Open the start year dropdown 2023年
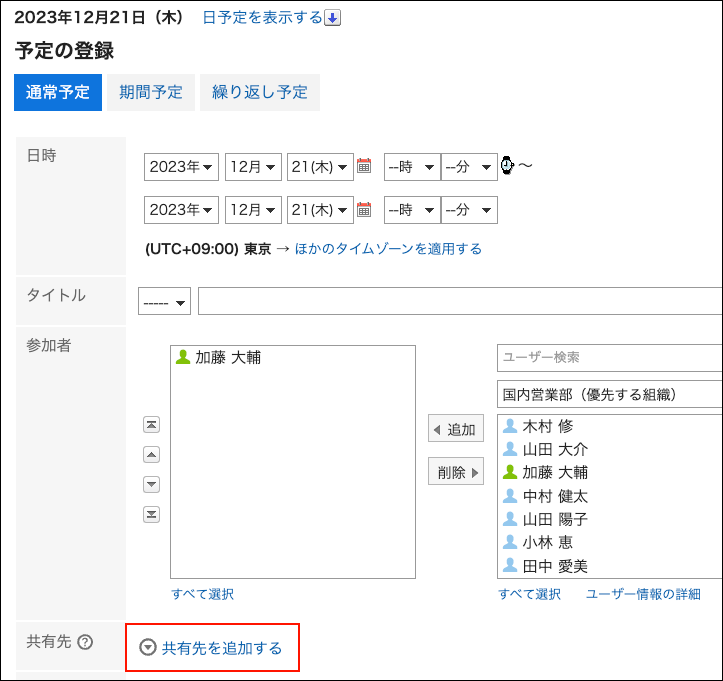The width and height of the screenshot is (723, 681). (181, 167)
